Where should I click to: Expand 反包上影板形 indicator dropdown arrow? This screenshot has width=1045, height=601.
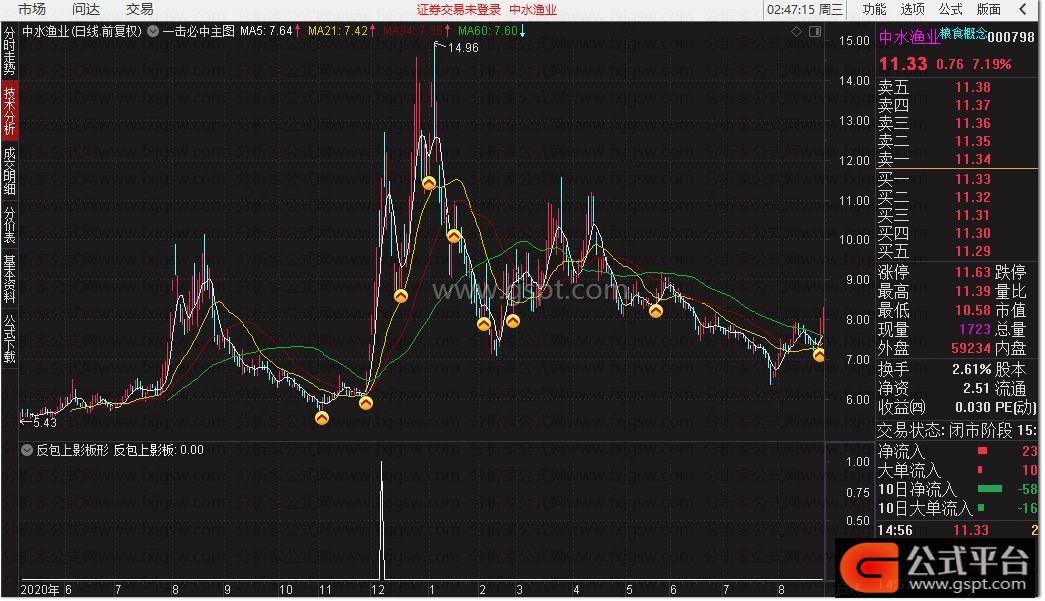pyautogui.click(x=27, y=450)
